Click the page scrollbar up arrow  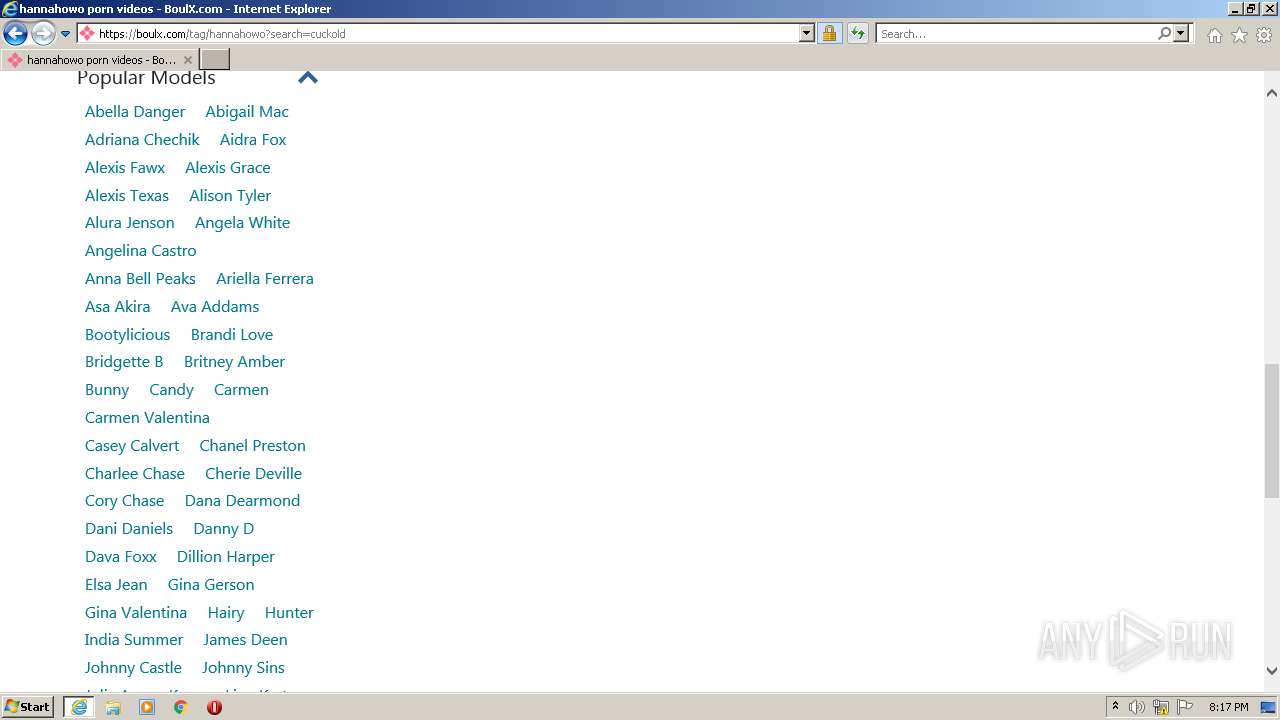click(x=1272, y=93)
